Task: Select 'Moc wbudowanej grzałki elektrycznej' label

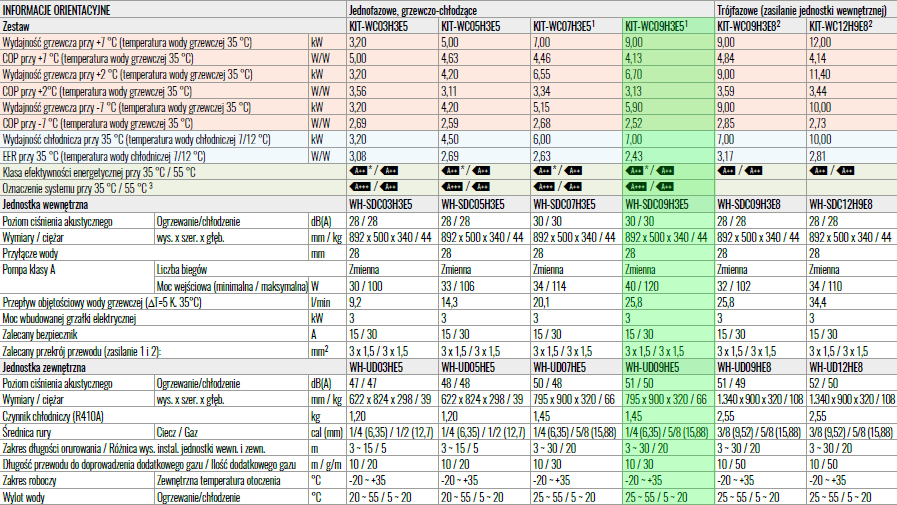Action: 69,319
